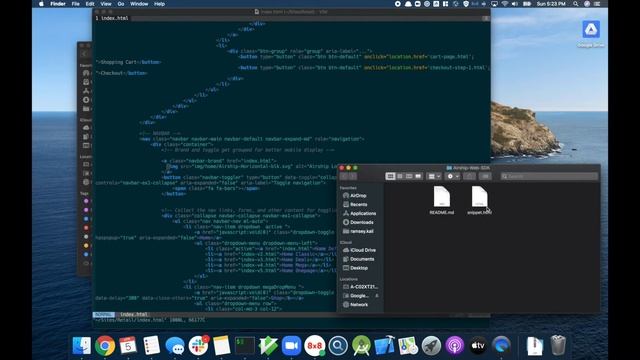The height and width of the screenshot is (360, 640).
Task: Select the snippet.html file
Action: [480, 200]
